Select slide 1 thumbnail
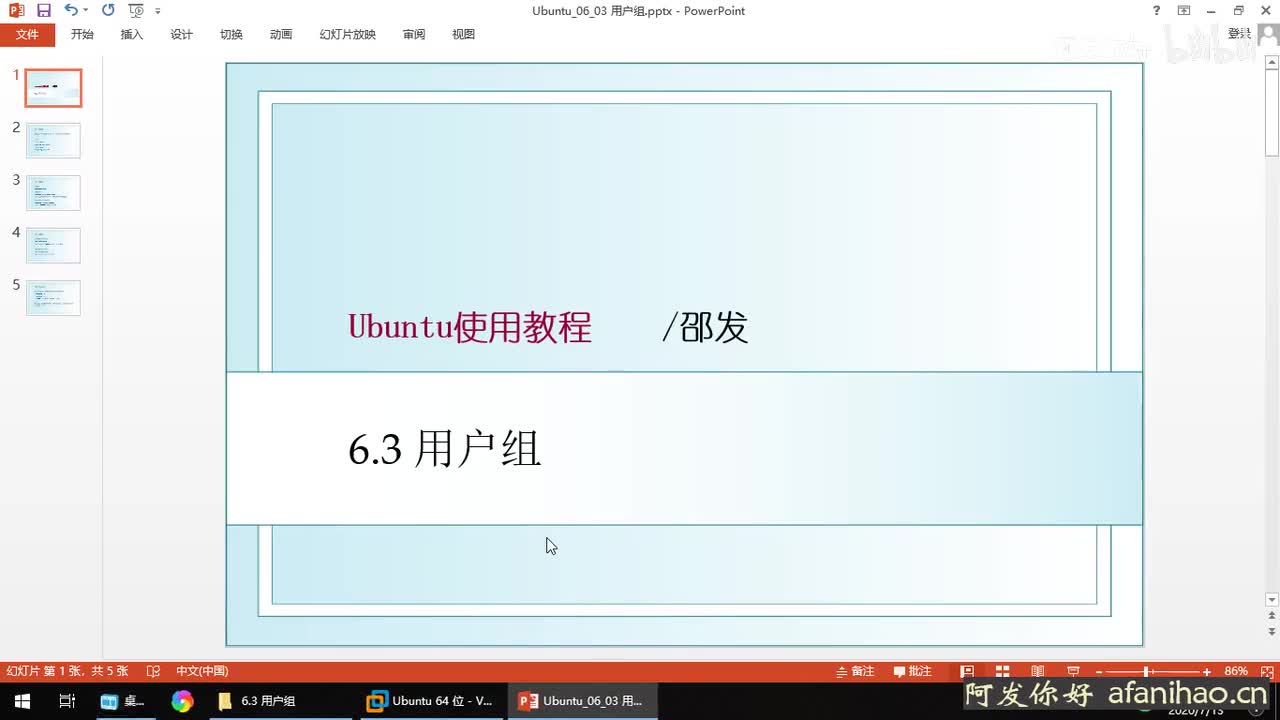Viewport: 1280px width, 720px height. pyautogui.click(x=53, y=88)
